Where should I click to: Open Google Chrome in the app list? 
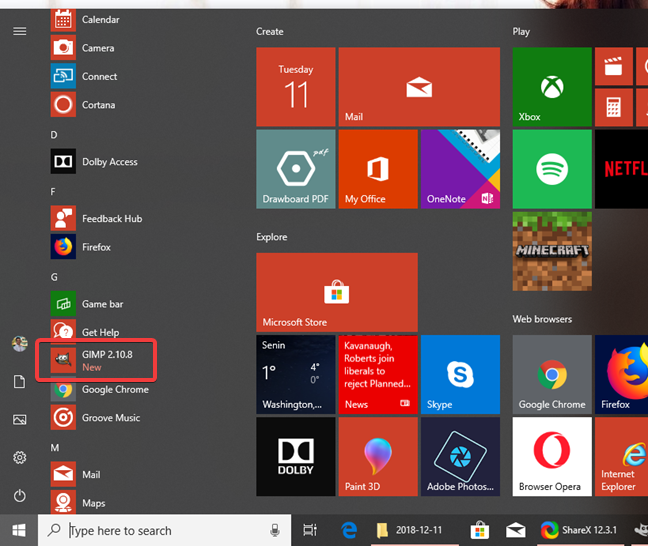[100, 389]
